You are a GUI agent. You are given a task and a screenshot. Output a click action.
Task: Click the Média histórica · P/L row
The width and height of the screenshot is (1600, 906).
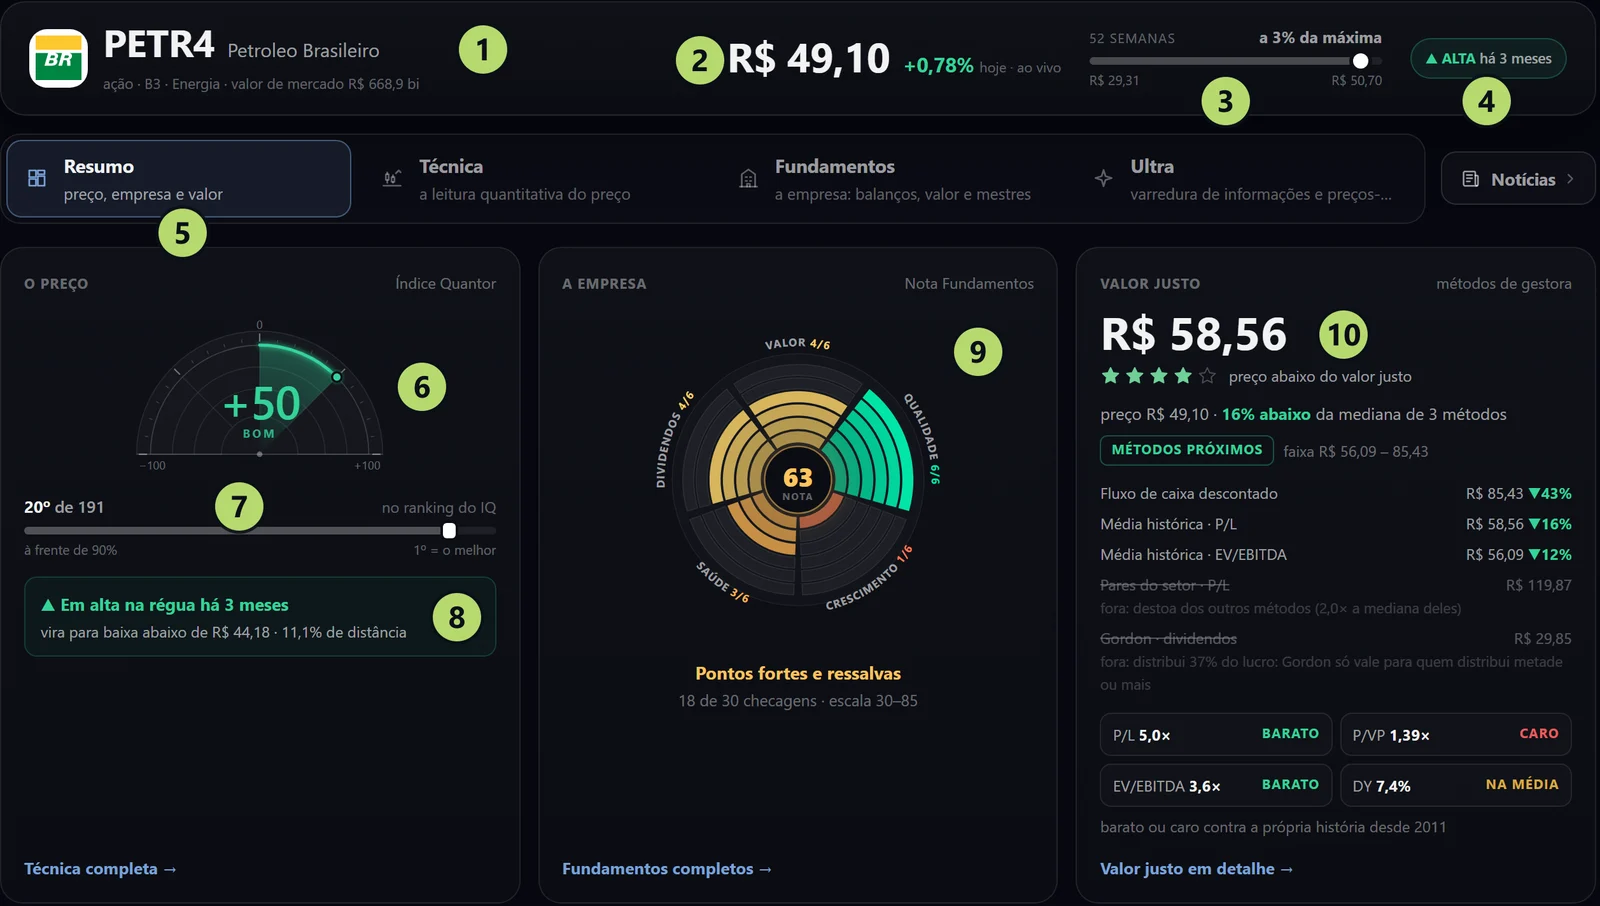[1336, 524]
